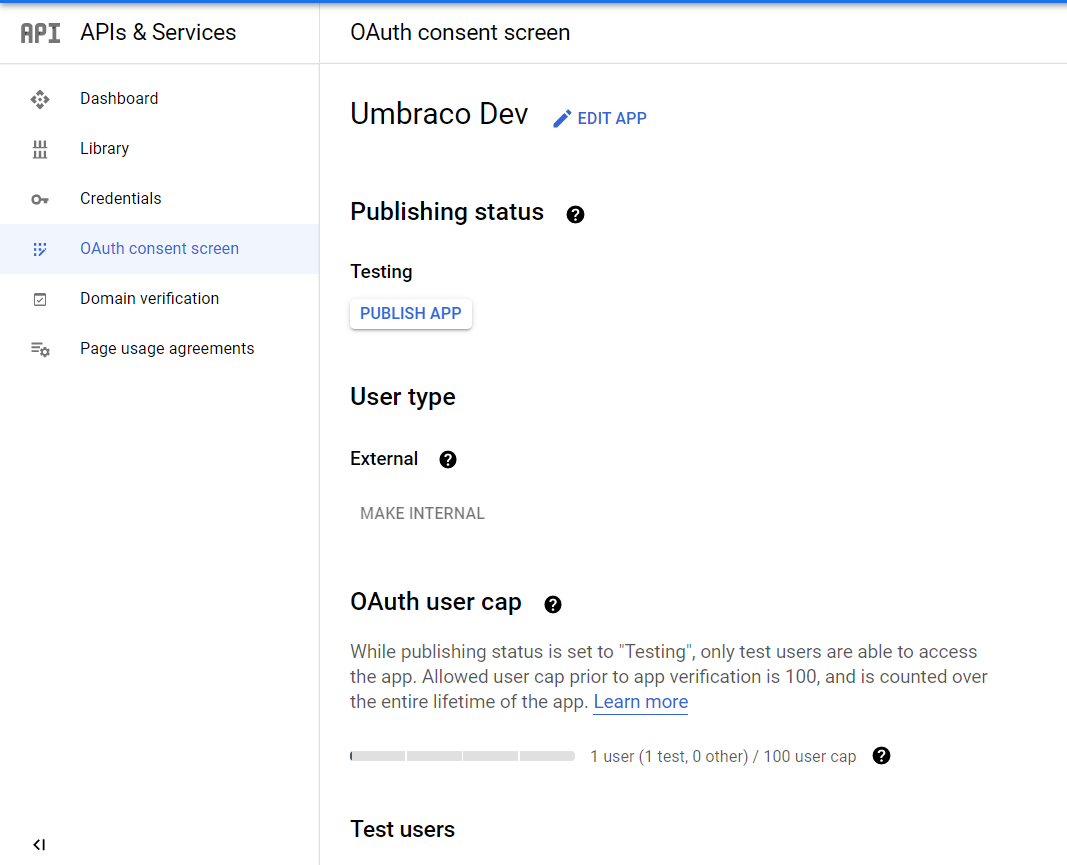Screen dimensions: 1067x865
Task: Collapse the sidebar navigation panel
Action: (x=39, y=845)
